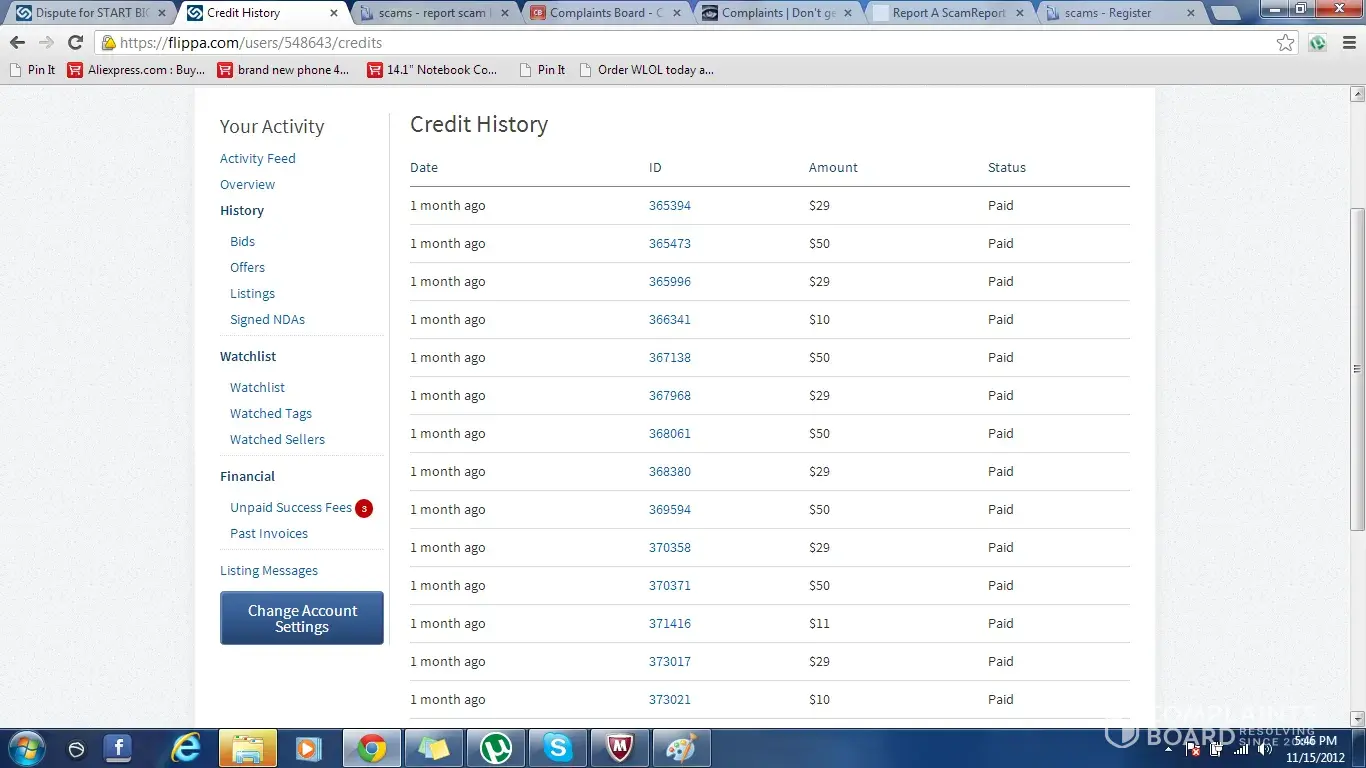Open Skype from the taskbar
1366x768 pixels.
coord(558,747)
